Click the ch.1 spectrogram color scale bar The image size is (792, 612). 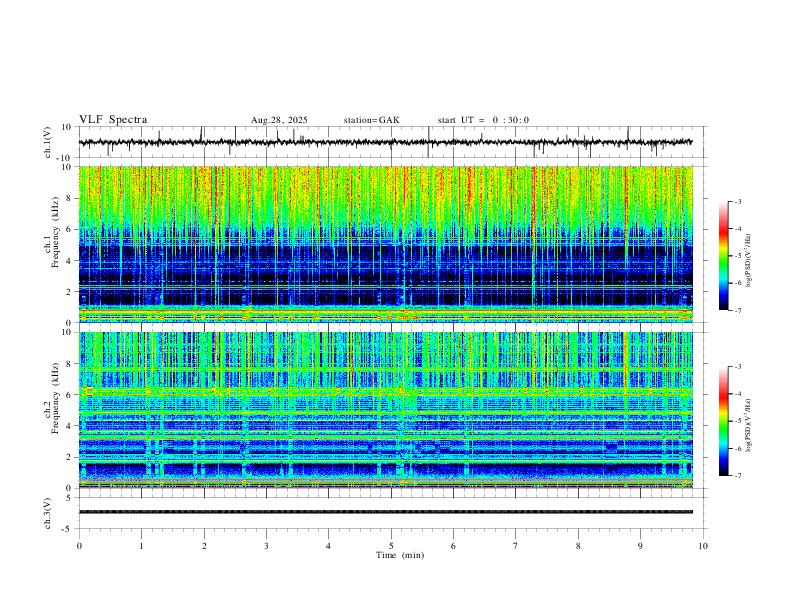(723, 256)
